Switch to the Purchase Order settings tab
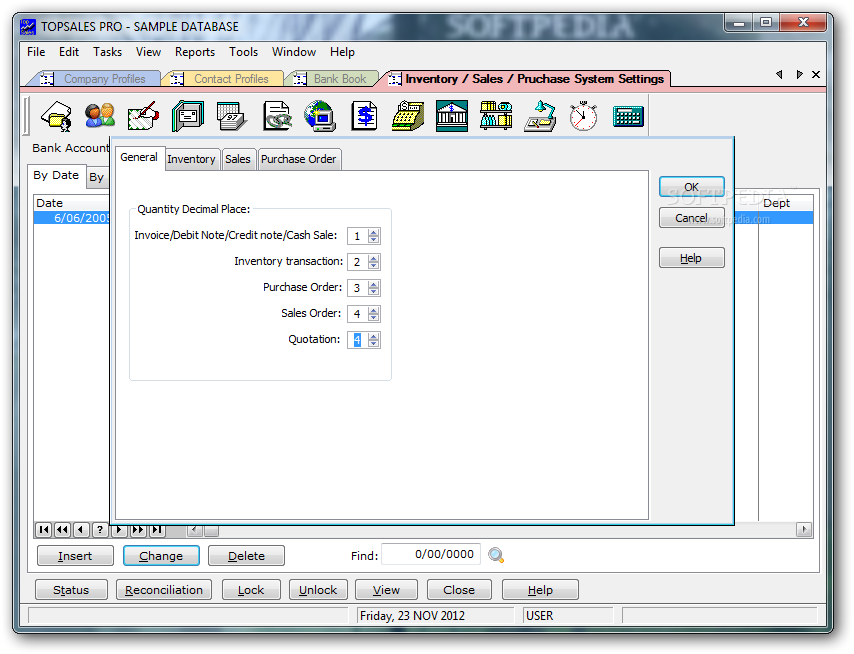Screen dimensions: 854x654 [x=299, y=159]
